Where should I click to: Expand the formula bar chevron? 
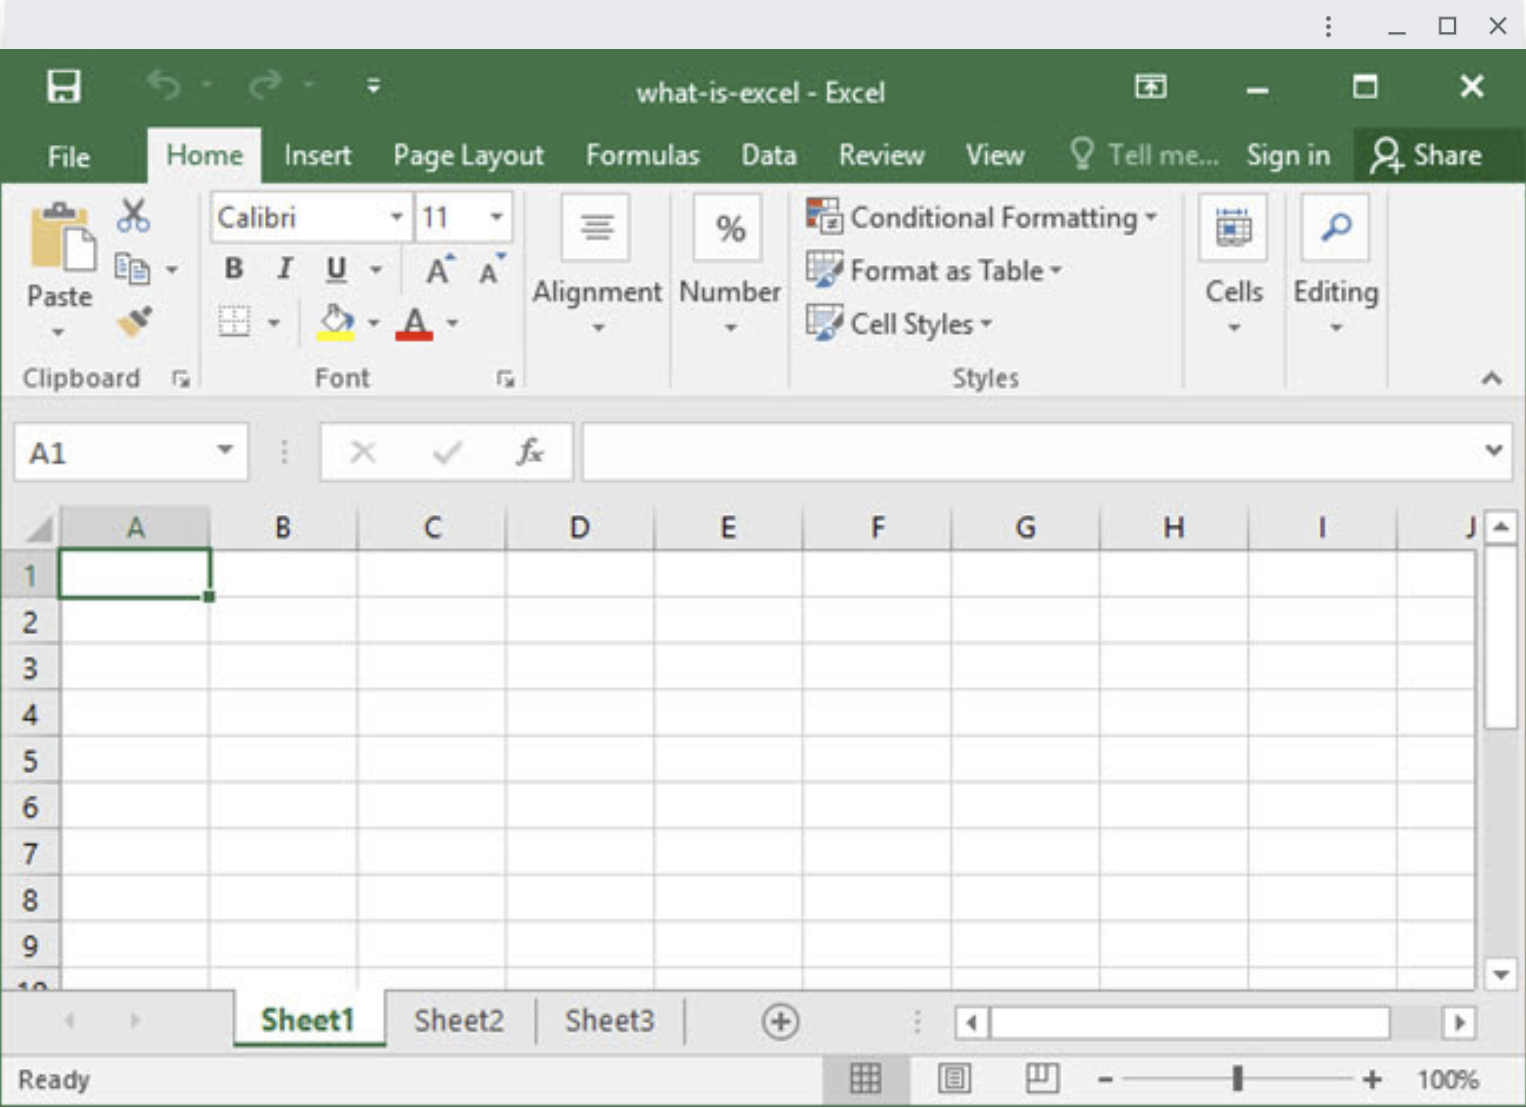click(x=1493, y=451)
